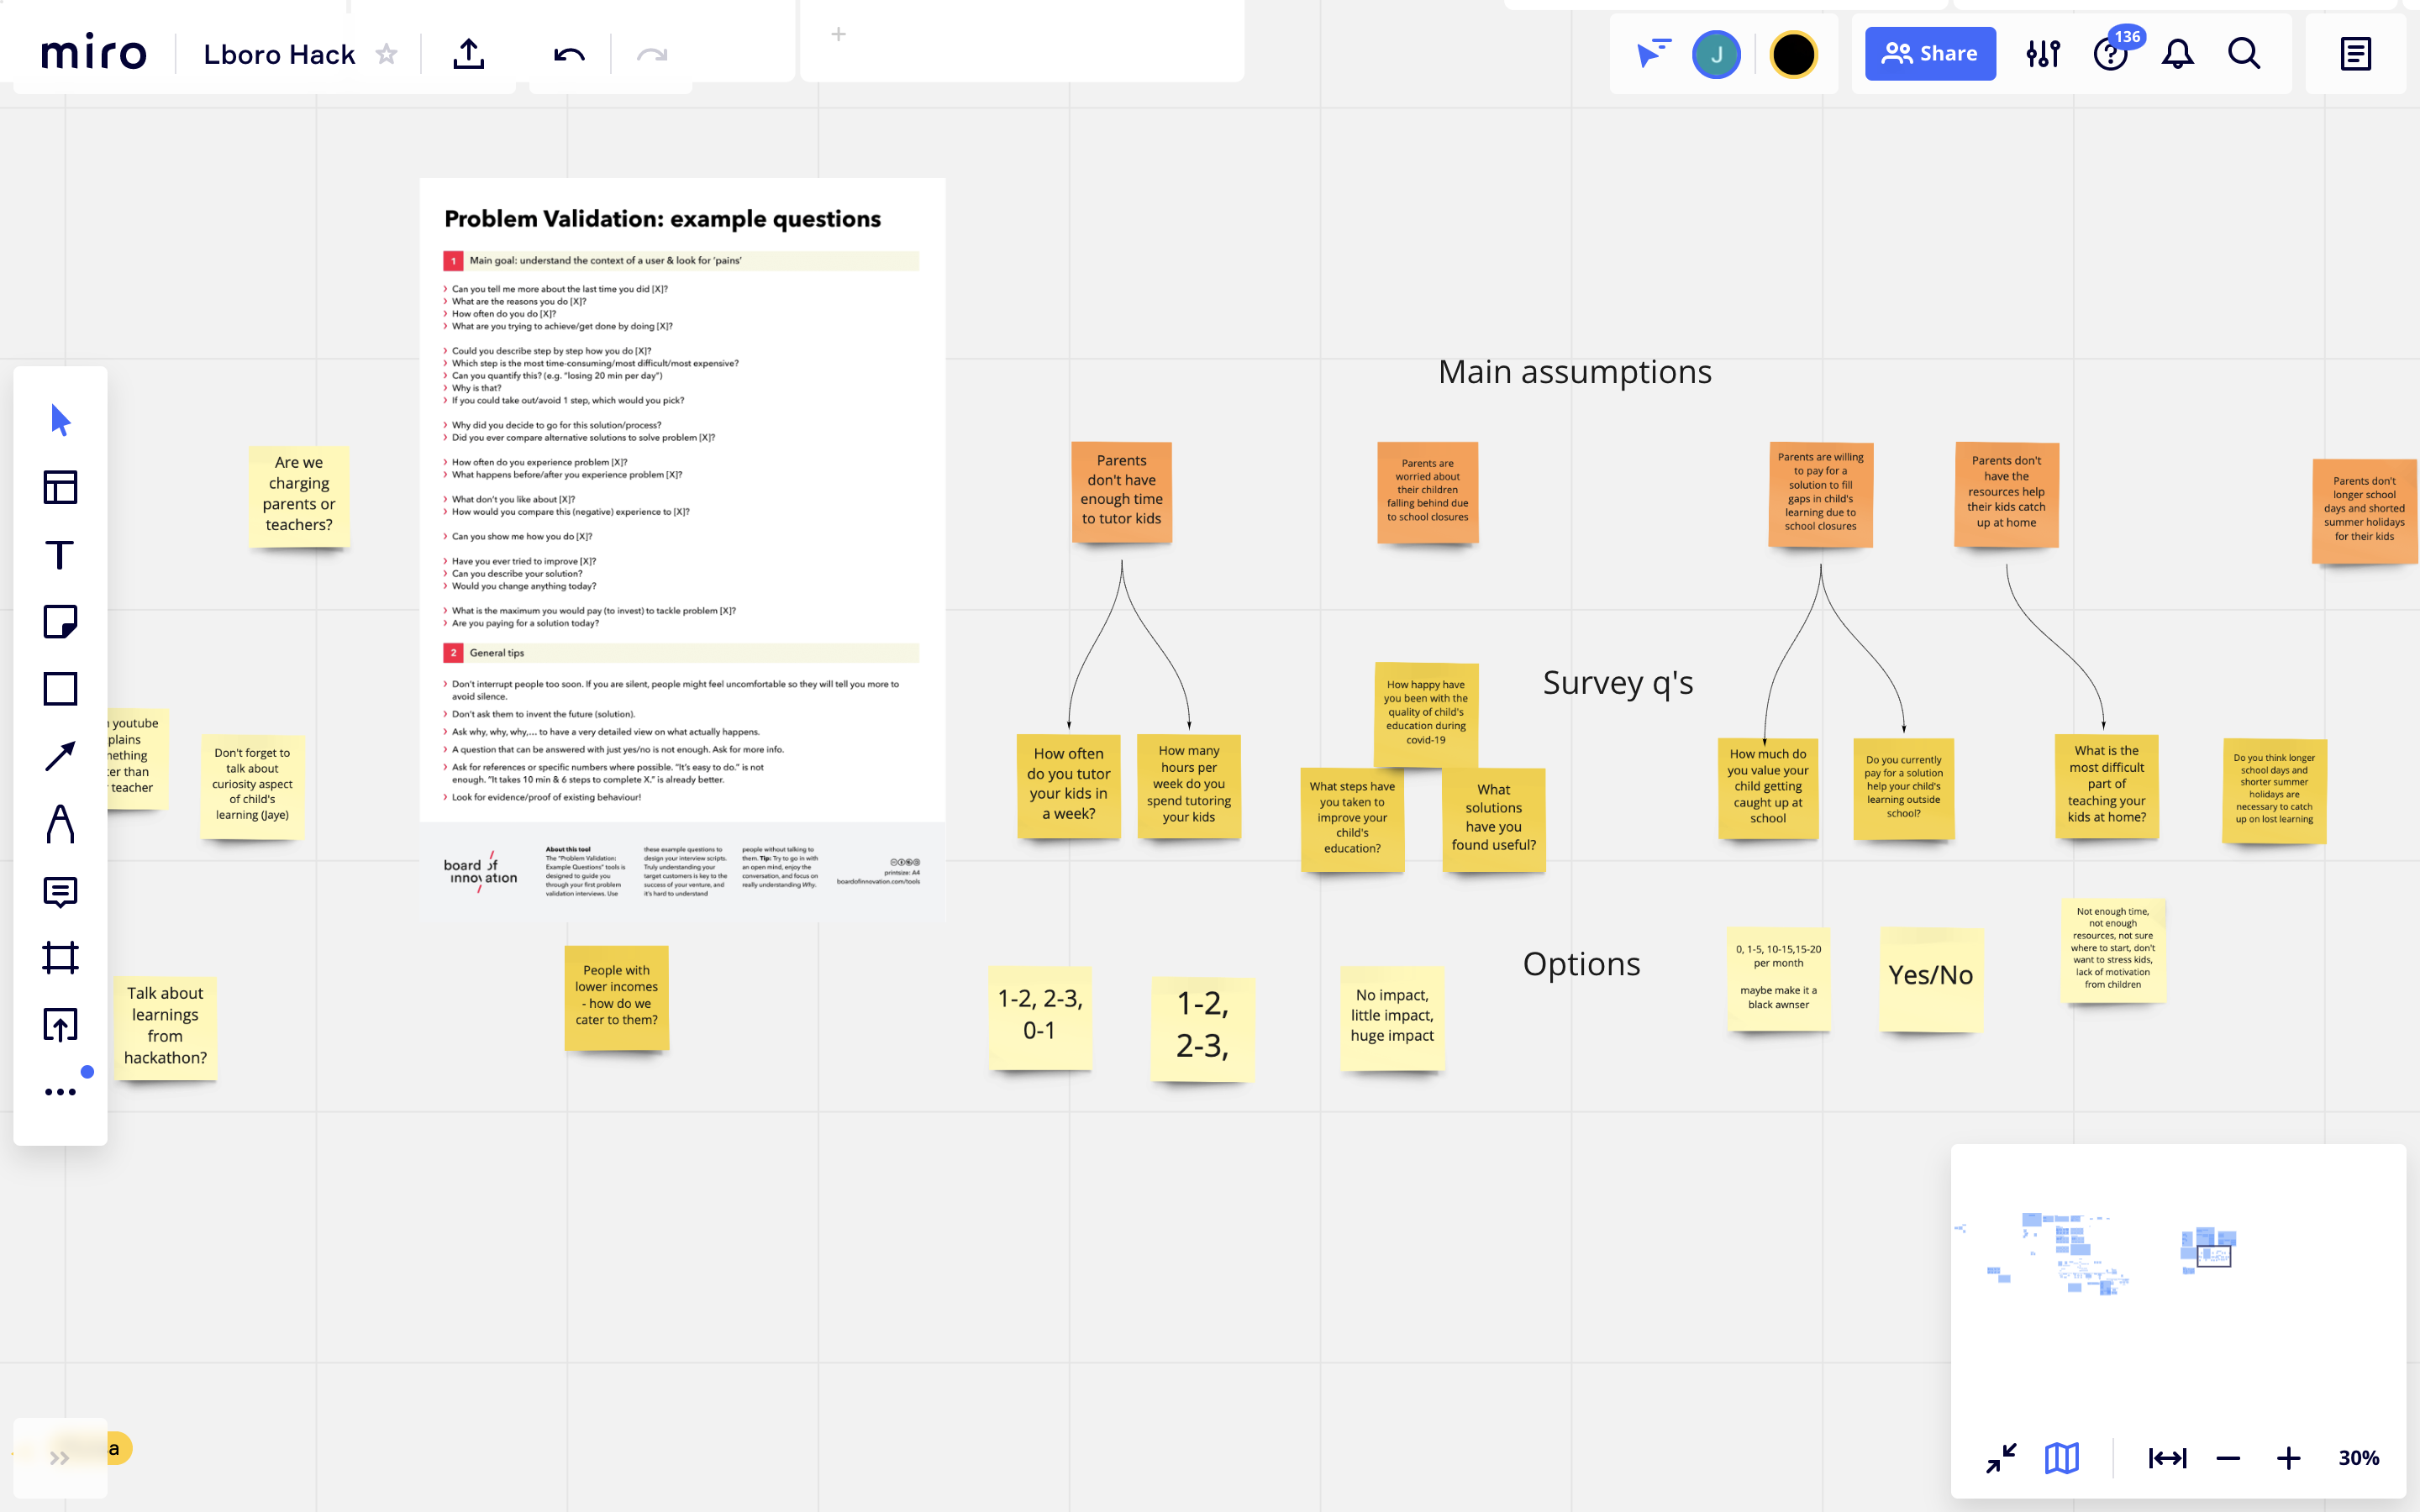Toggle the minimap panel

click(2061, 1458)
